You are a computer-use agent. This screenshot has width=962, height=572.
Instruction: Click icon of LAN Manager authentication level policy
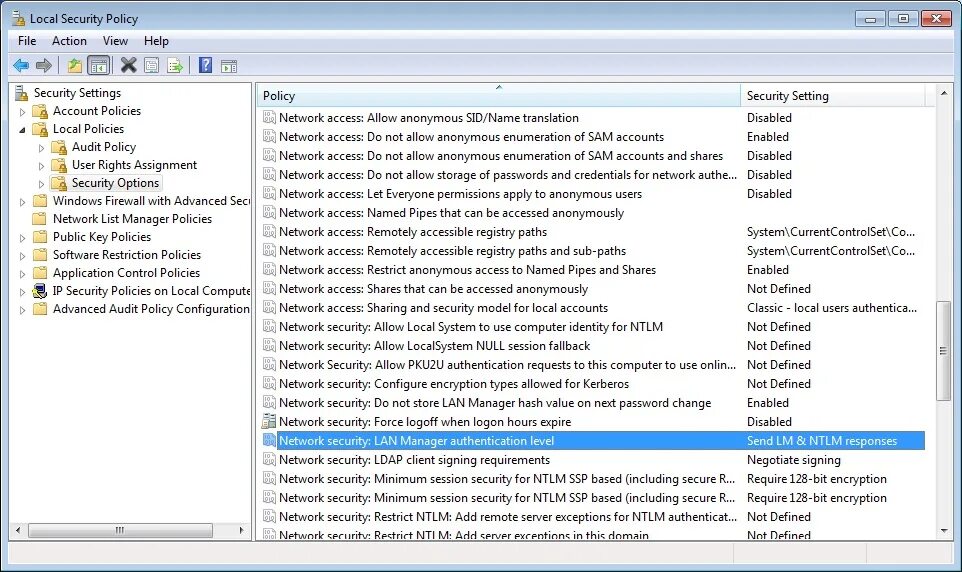[x=269, y=441]
